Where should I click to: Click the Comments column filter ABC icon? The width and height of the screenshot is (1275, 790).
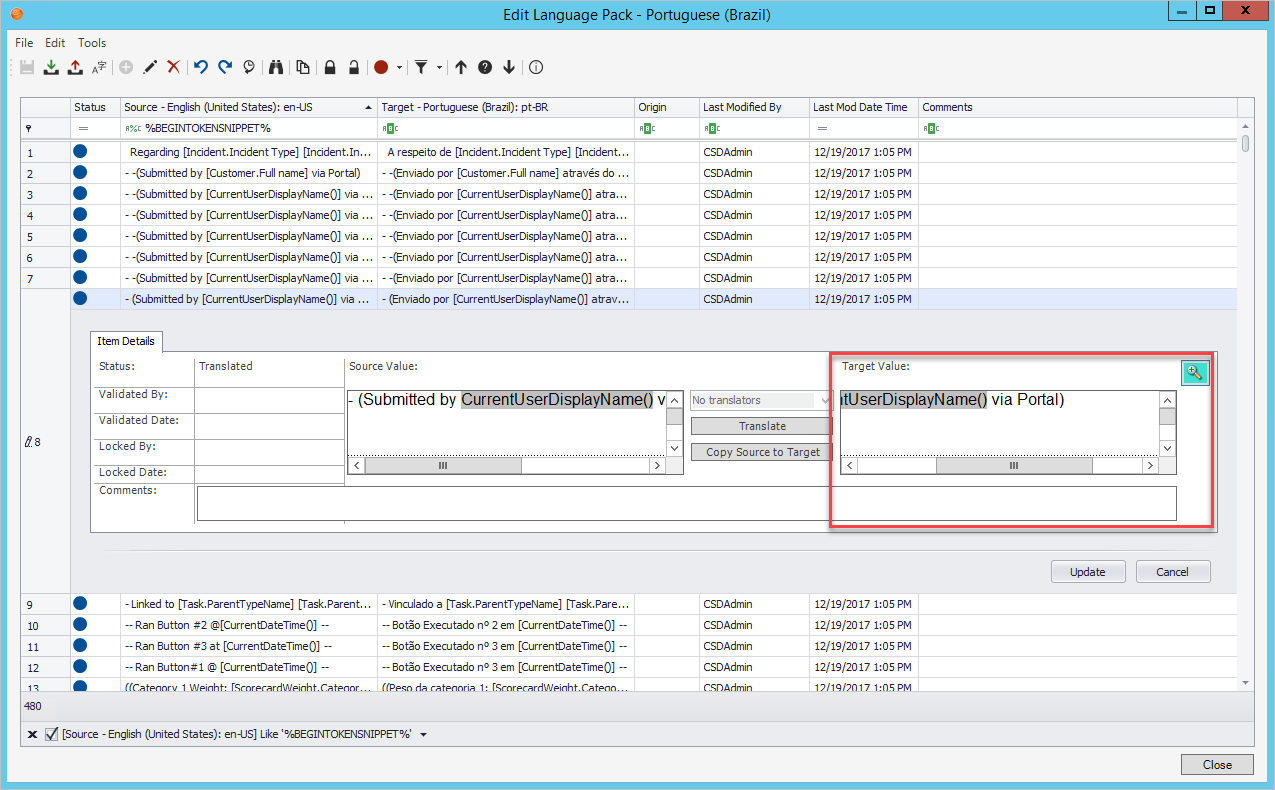[x=931, y=129]
